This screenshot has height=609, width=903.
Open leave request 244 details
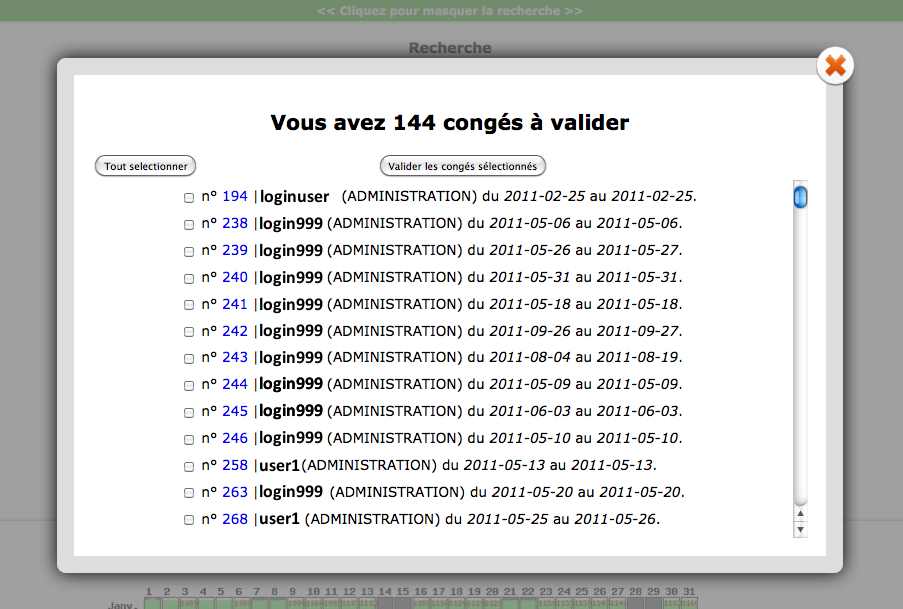pyautogui.click(x=234, y=384)
